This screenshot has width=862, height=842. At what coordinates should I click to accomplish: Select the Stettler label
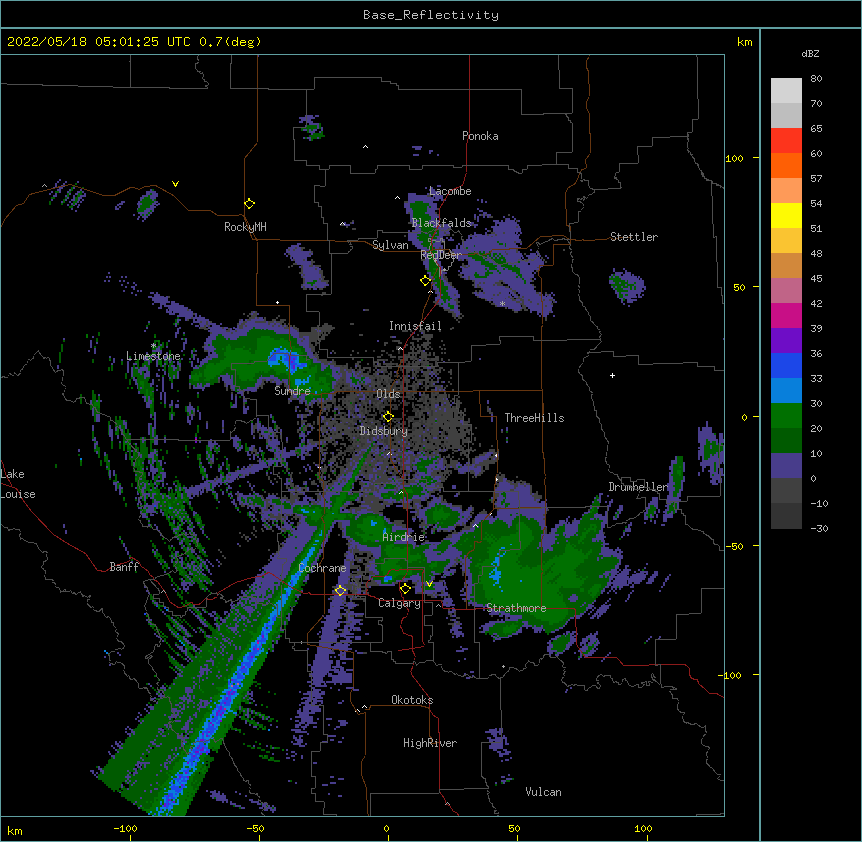(634, 237)
